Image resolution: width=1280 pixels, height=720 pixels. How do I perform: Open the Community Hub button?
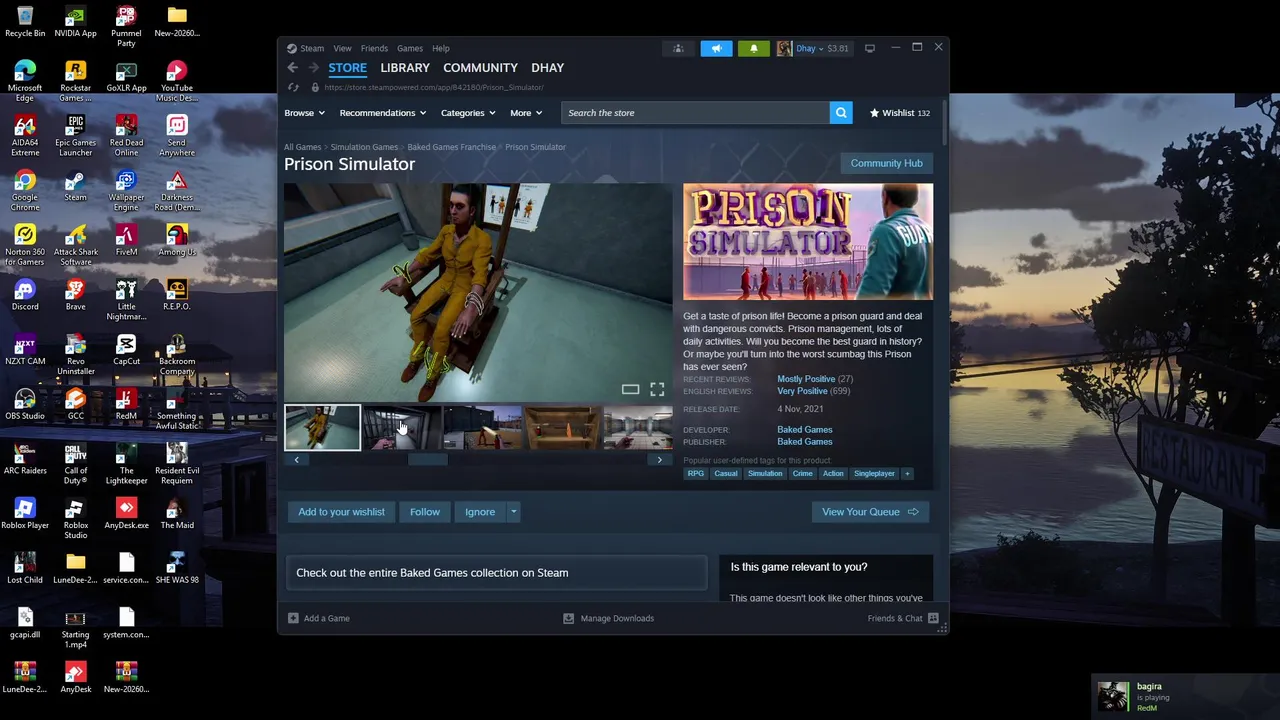click(887, 164)
